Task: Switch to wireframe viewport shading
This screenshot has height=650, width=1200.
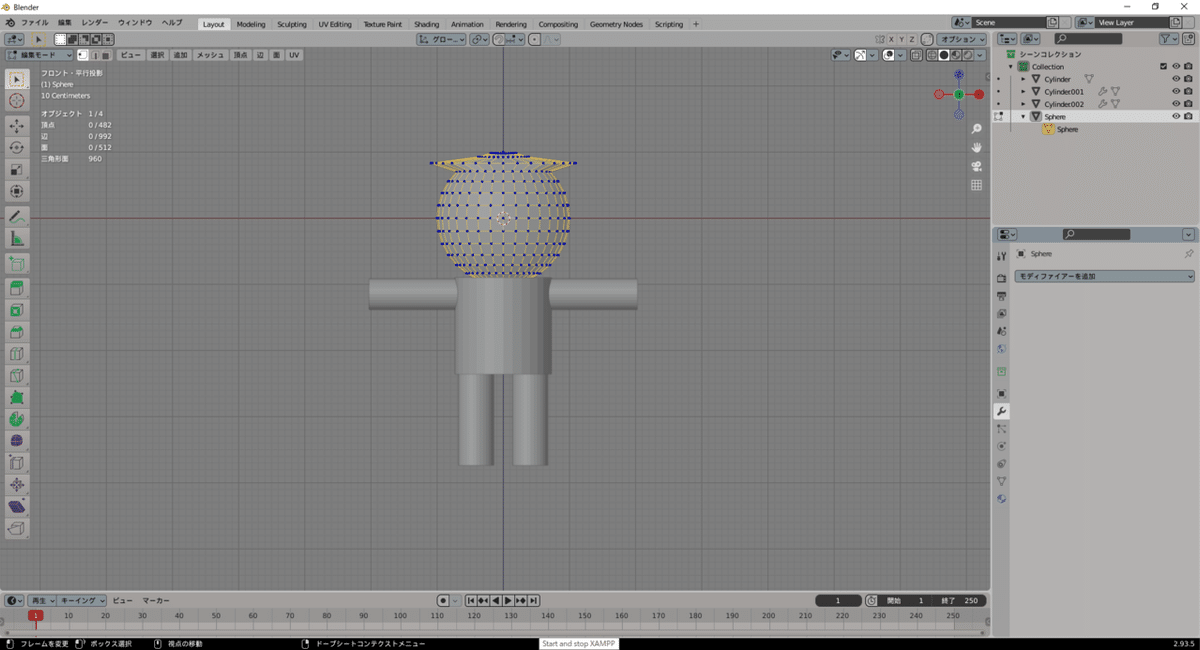Action: coord(932,55)
